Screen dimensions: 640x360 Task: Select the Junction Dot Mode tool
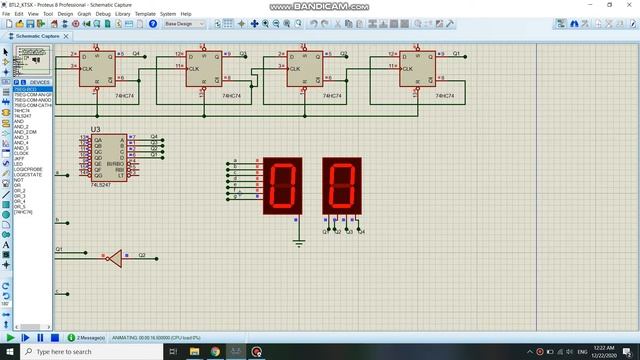(6, 72)
